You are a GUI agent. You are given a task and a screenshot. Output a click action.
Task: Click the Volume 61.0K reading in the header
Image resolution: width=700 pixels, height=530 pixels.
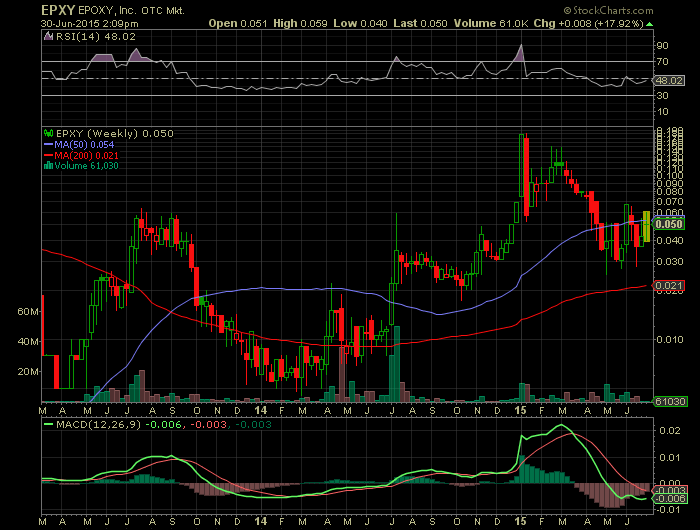491,24
